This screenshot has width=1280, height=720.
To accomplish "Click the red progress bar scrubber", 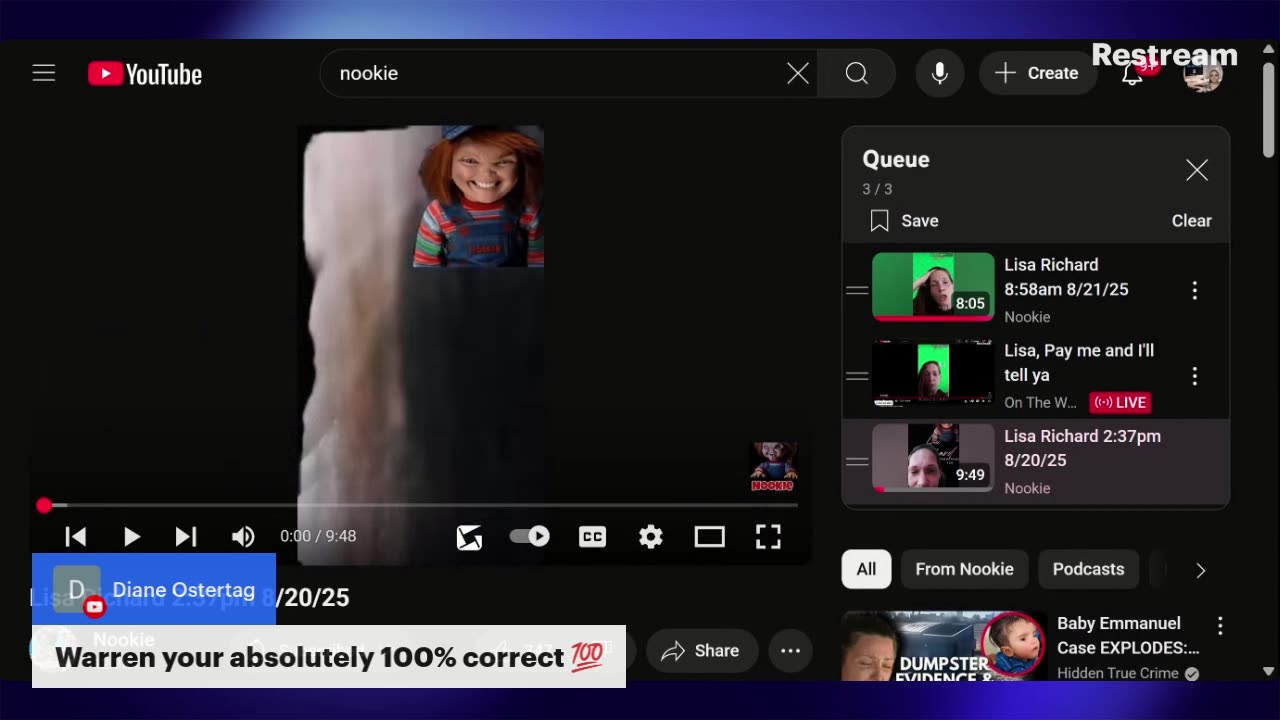I will pos(44,506).
